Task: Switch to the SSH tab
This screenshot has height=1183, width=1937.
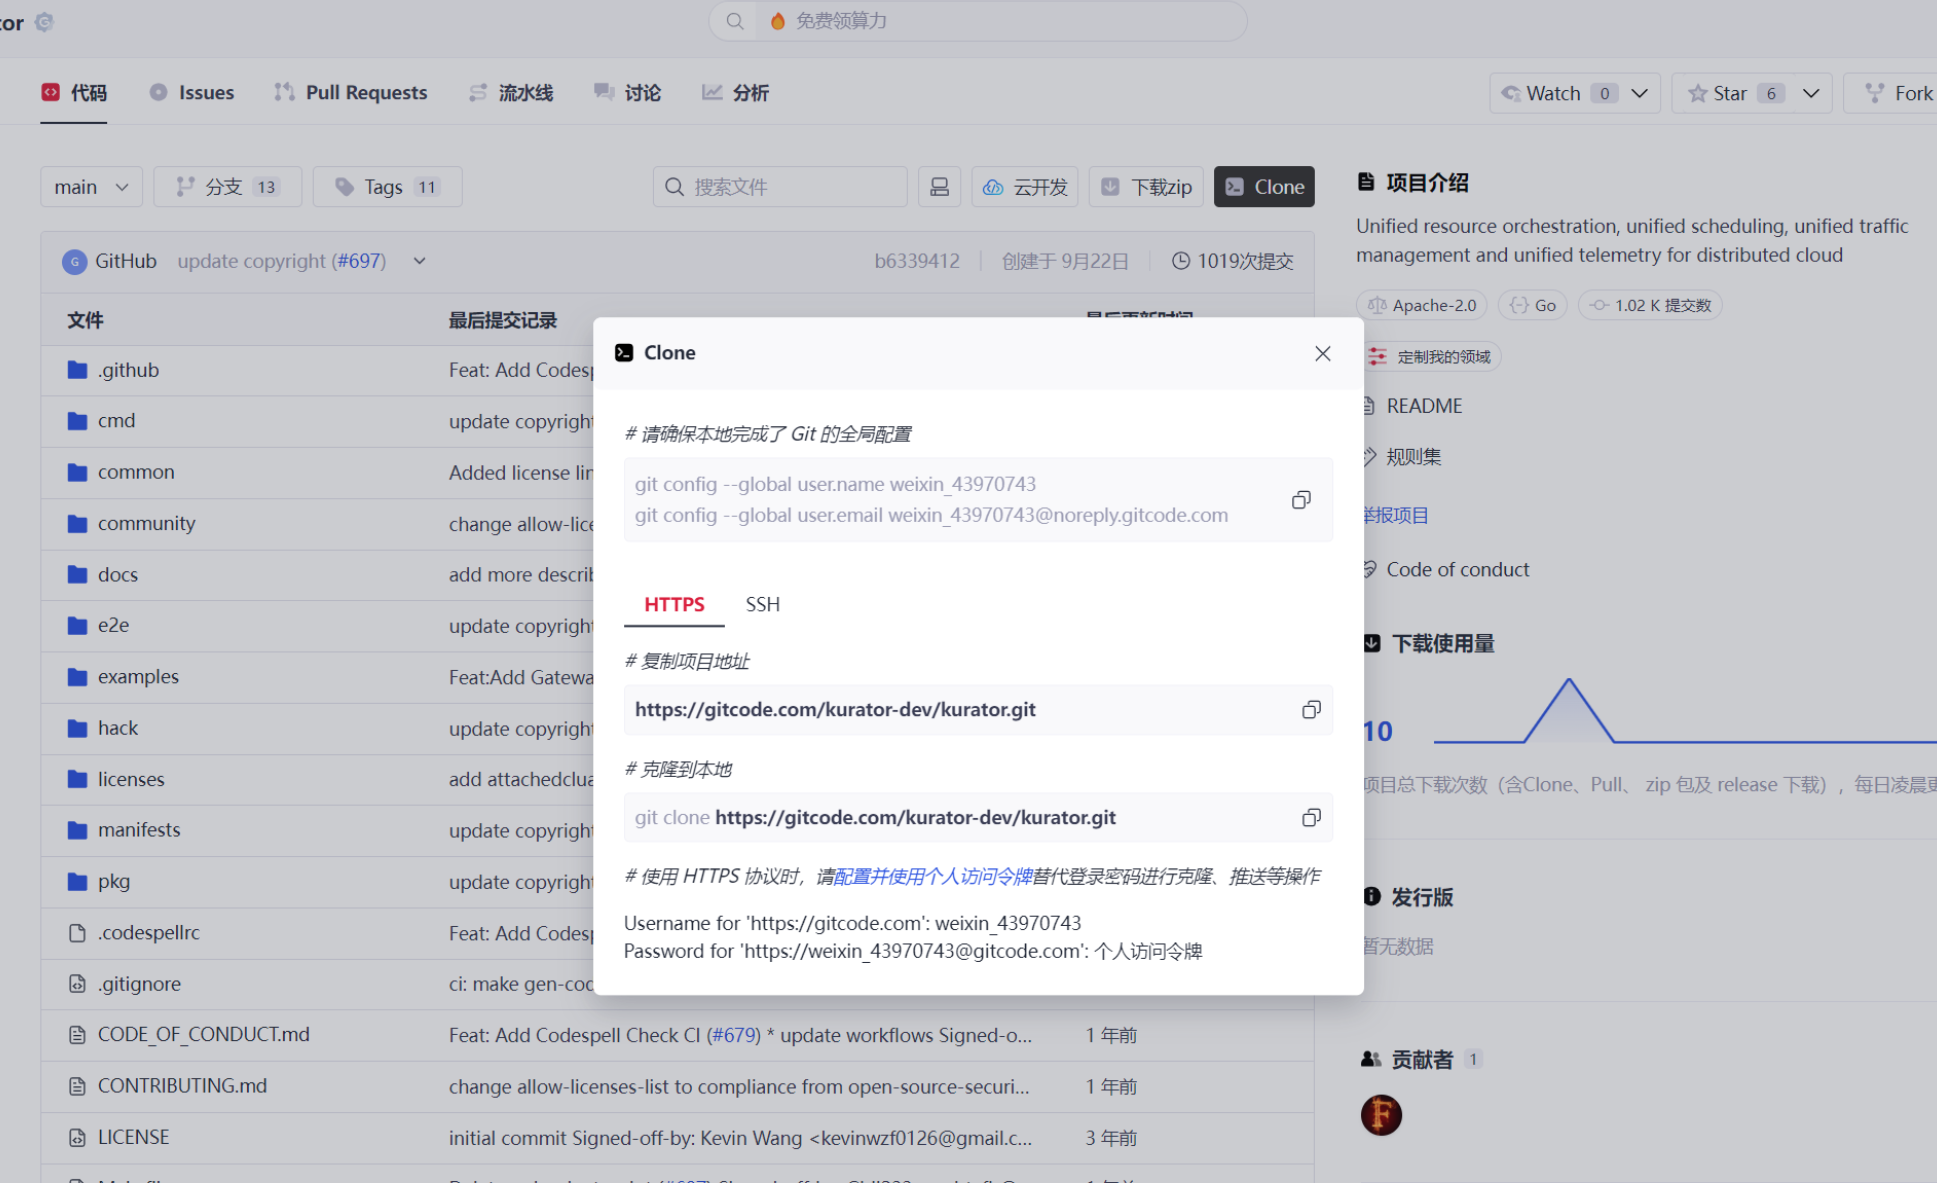Action: (x=762, y=604)
